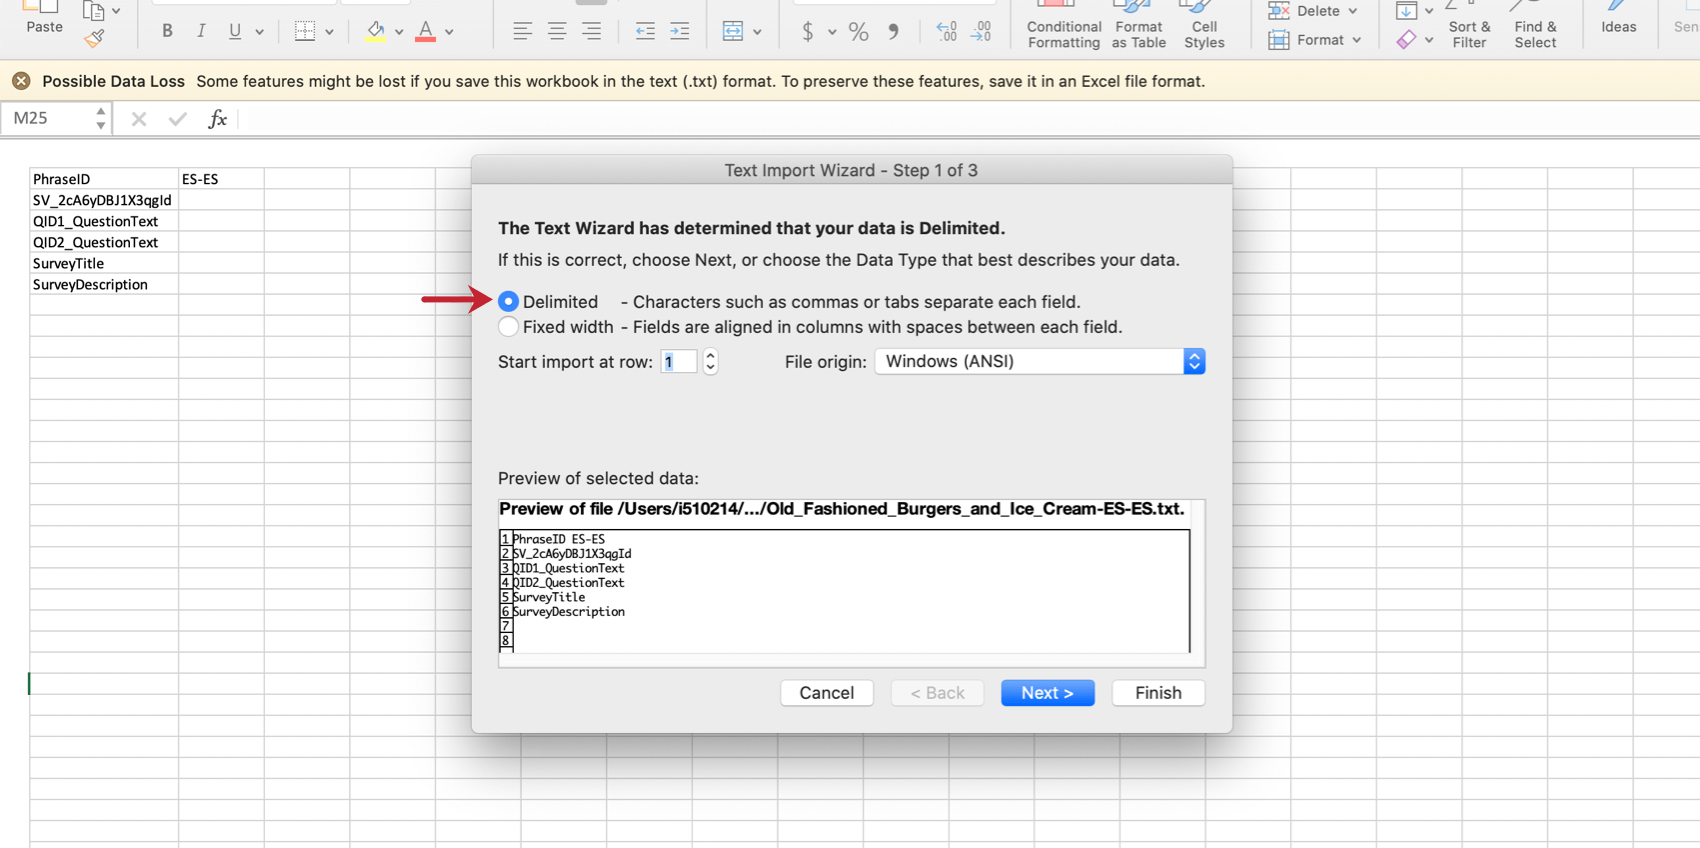The image size is (1700, 848).
Task: Align text right
Action: click(x=591, y=31)
